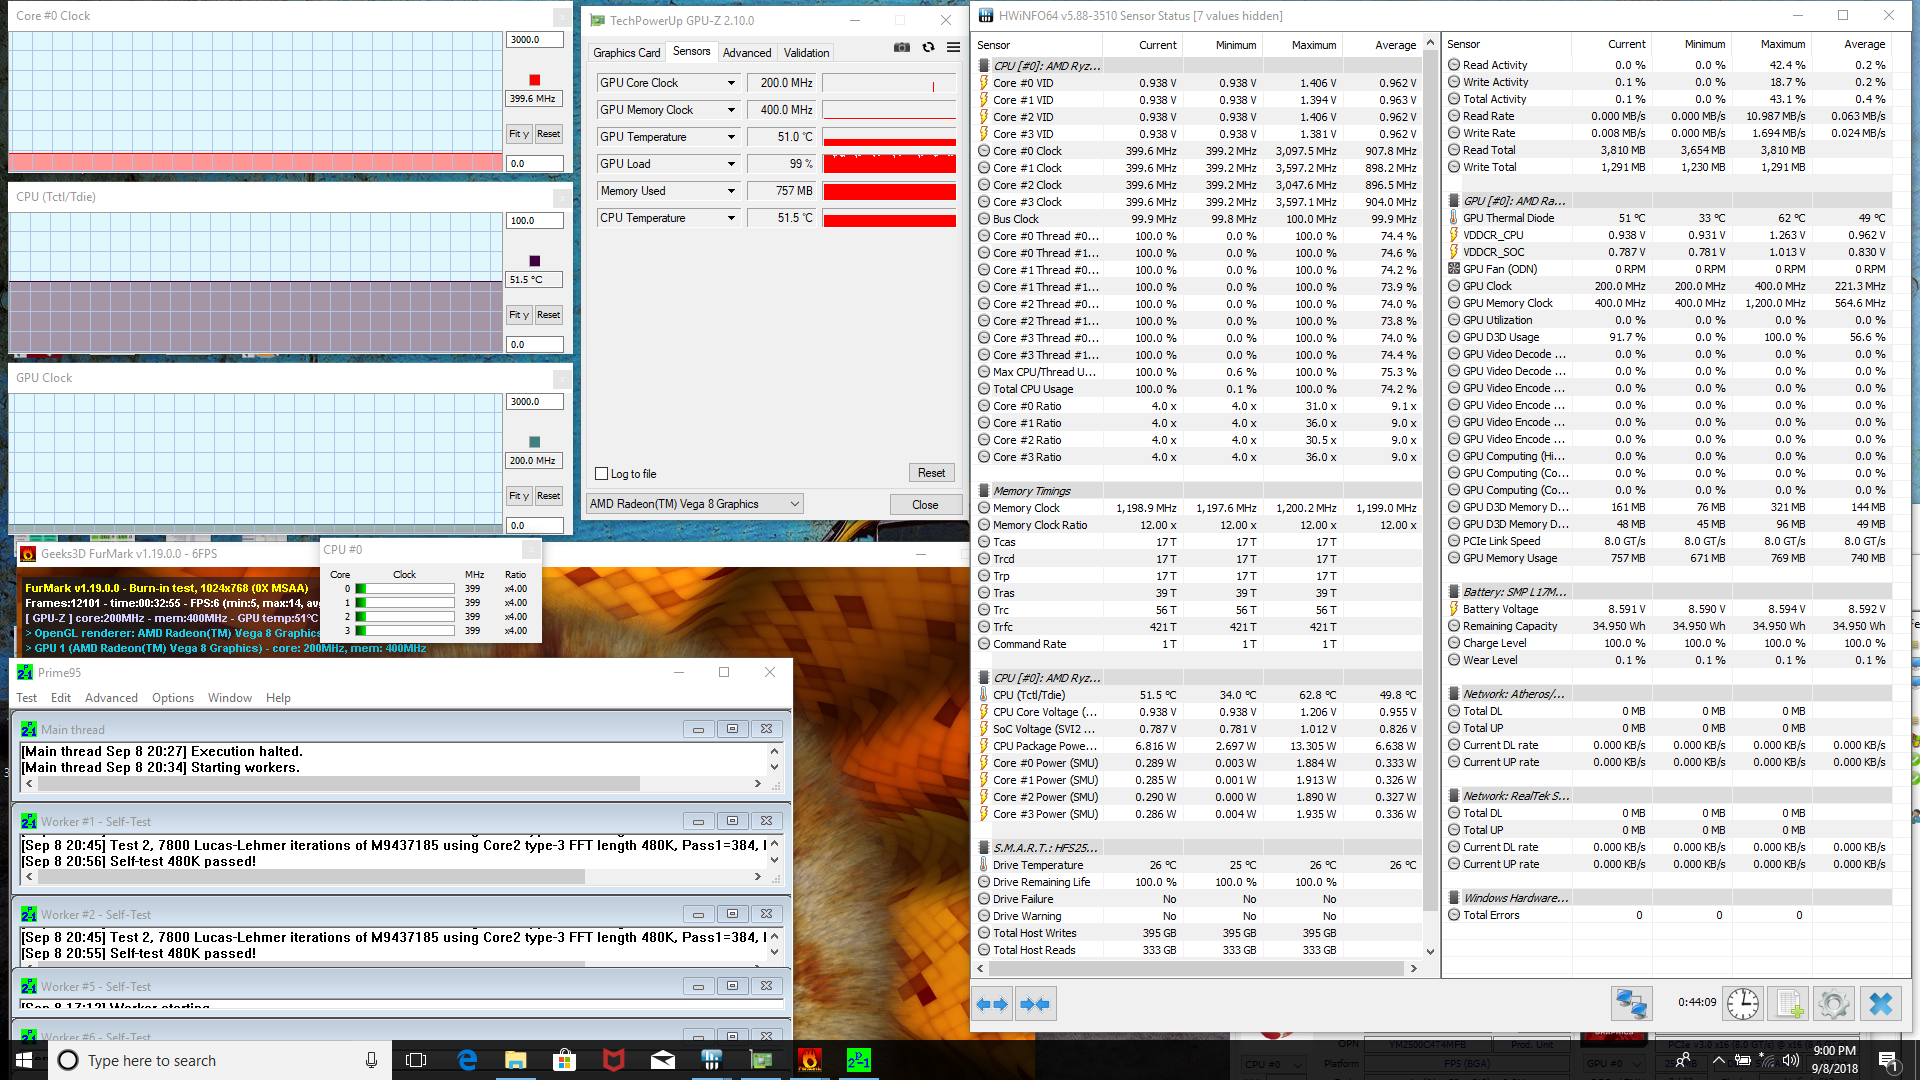Viewport: 1920px width, 1080px height.
Task: Click red color swatch in Core #0 Clock graph
Action: click(534, 80)
